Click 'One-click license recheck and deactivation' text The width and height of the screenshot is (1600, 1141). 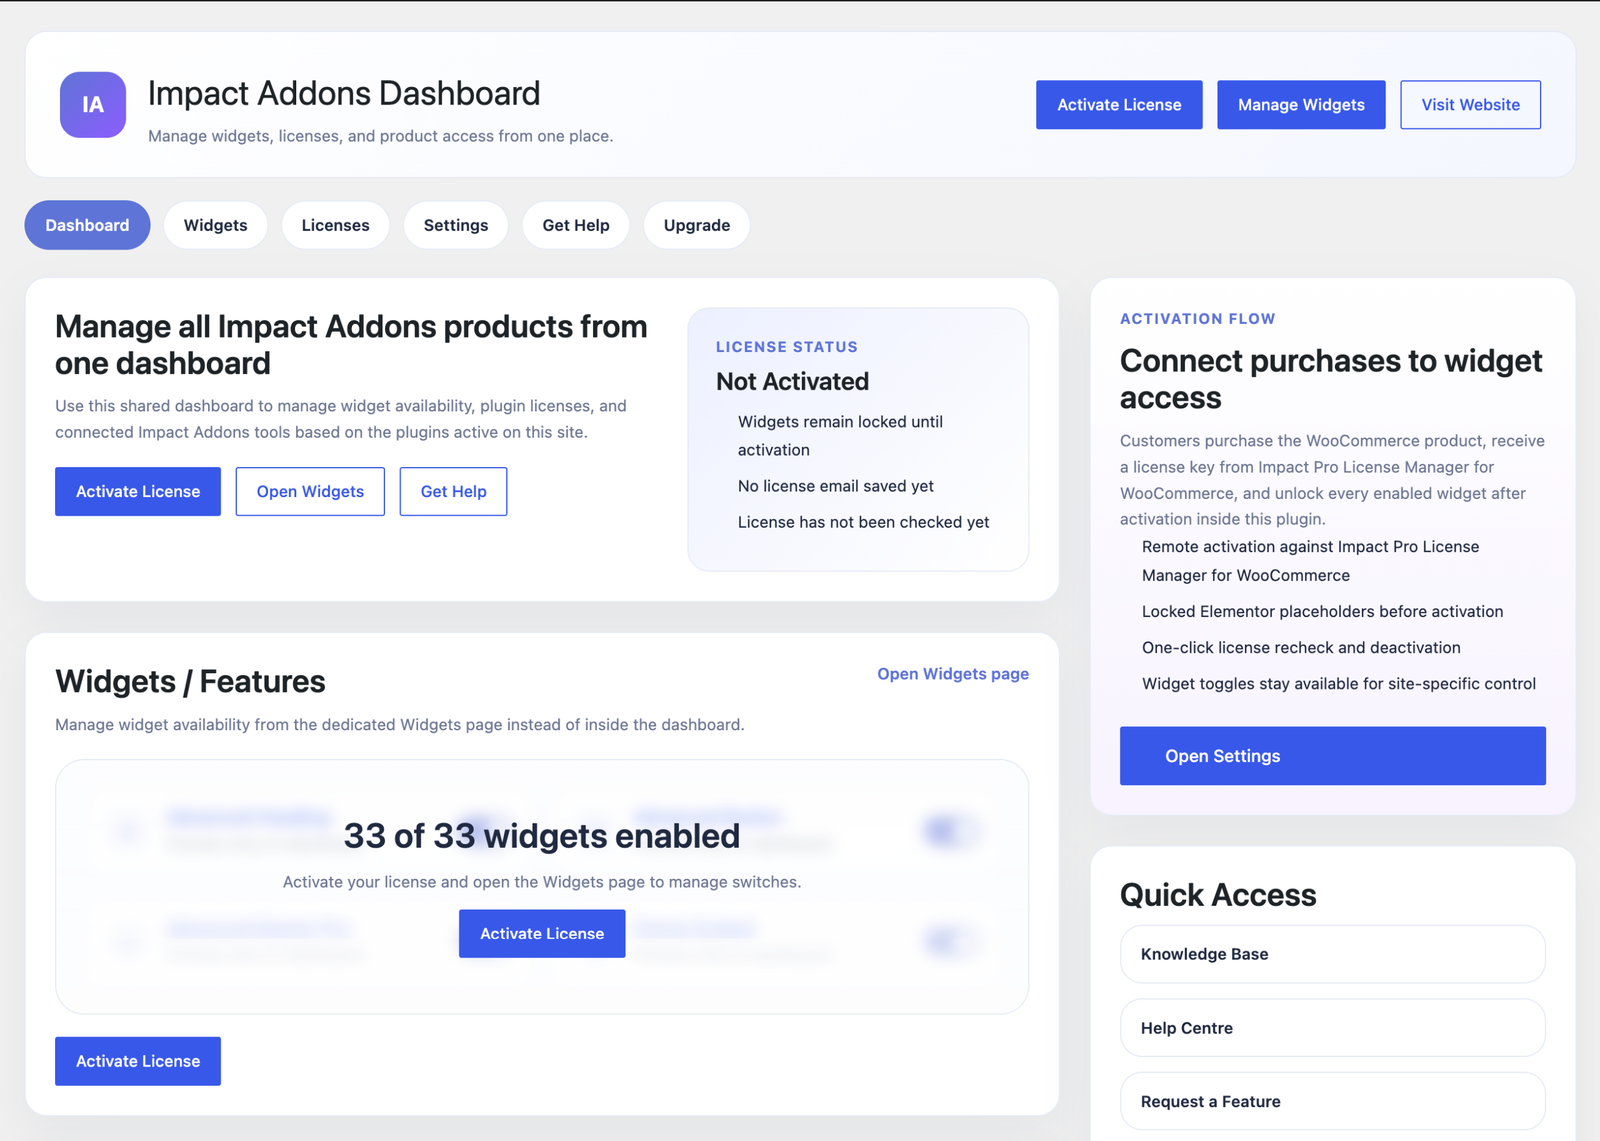(1301, 648)
